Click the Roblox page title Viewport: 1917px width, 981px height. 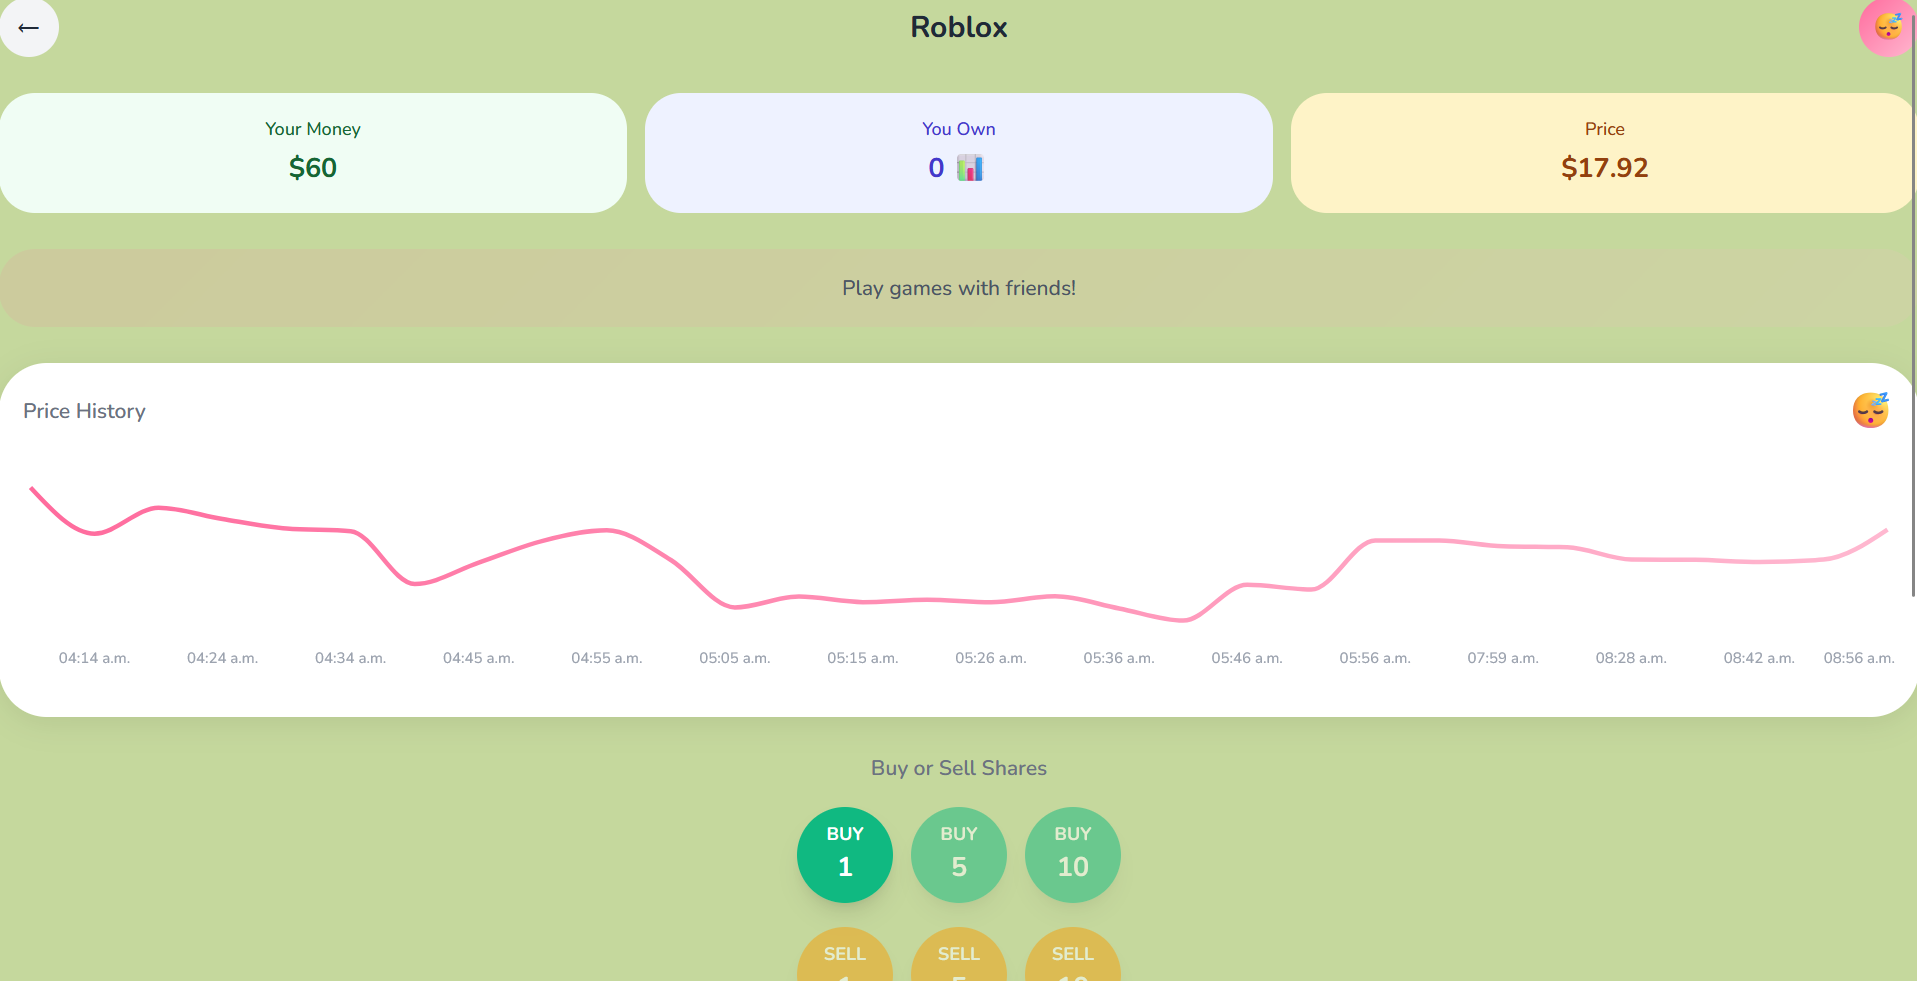pyautogui.click(x=959, y=27)
